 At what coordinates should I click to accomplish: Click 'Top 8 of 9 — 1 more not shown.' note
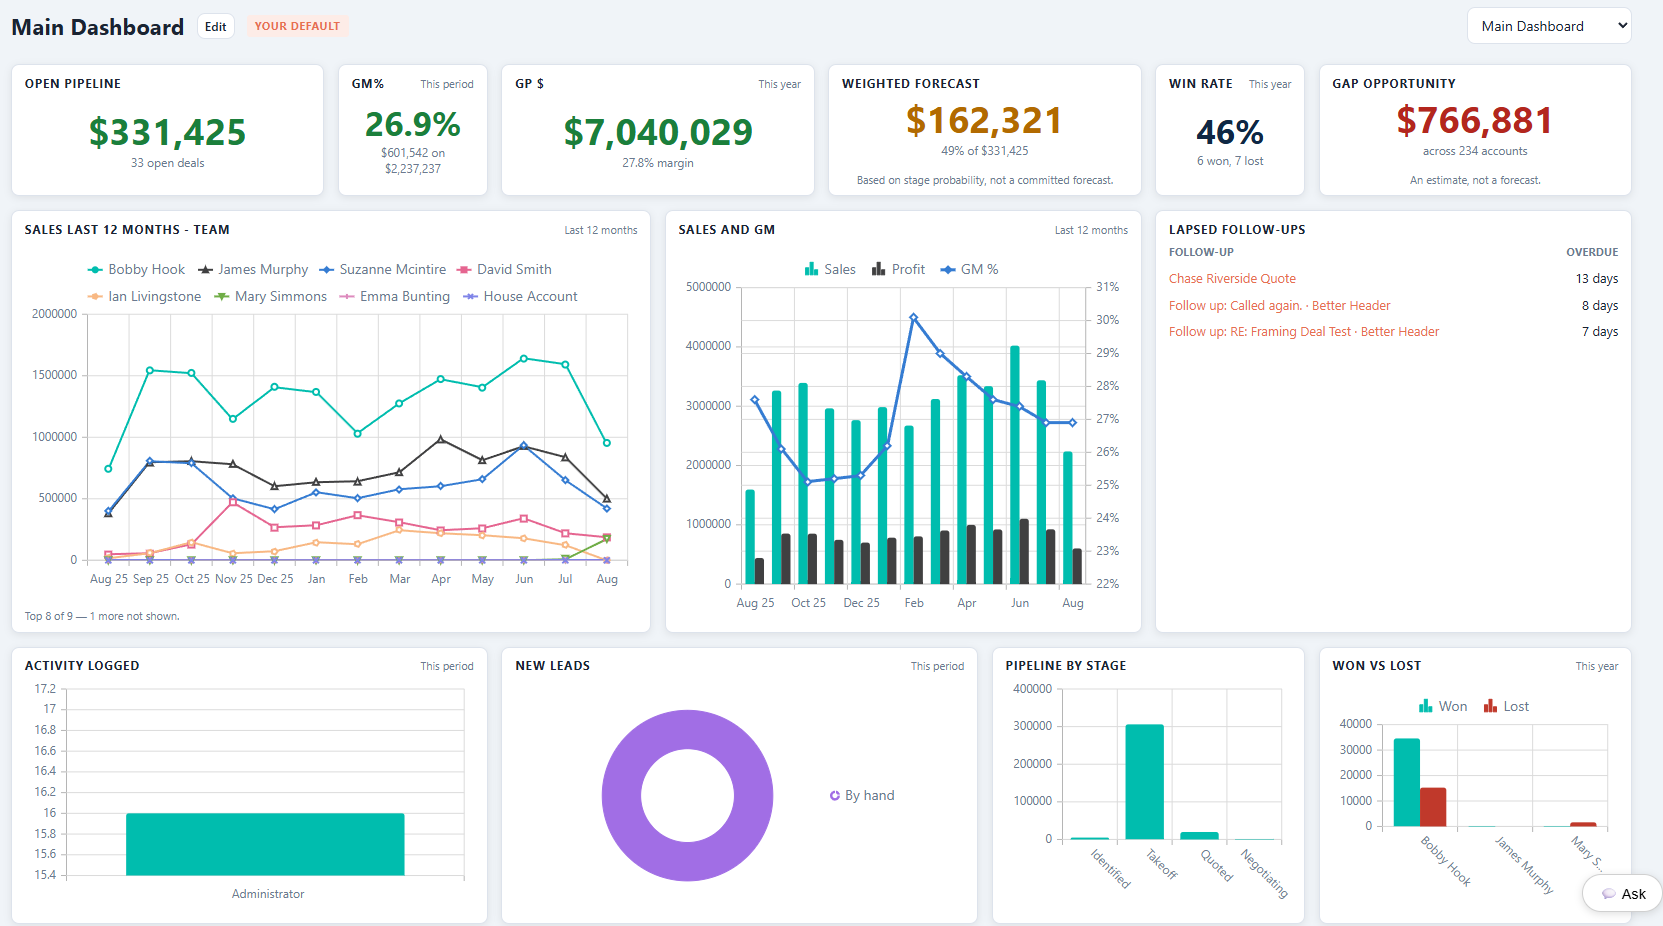(102, 617)
